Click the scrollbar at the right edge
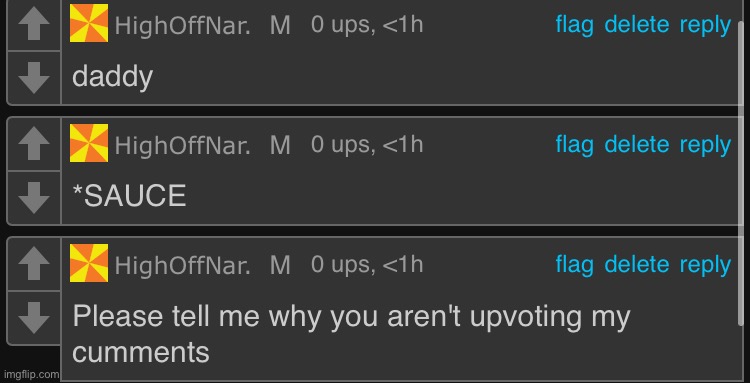Screen dimensions: 750x383 [743, 172]
